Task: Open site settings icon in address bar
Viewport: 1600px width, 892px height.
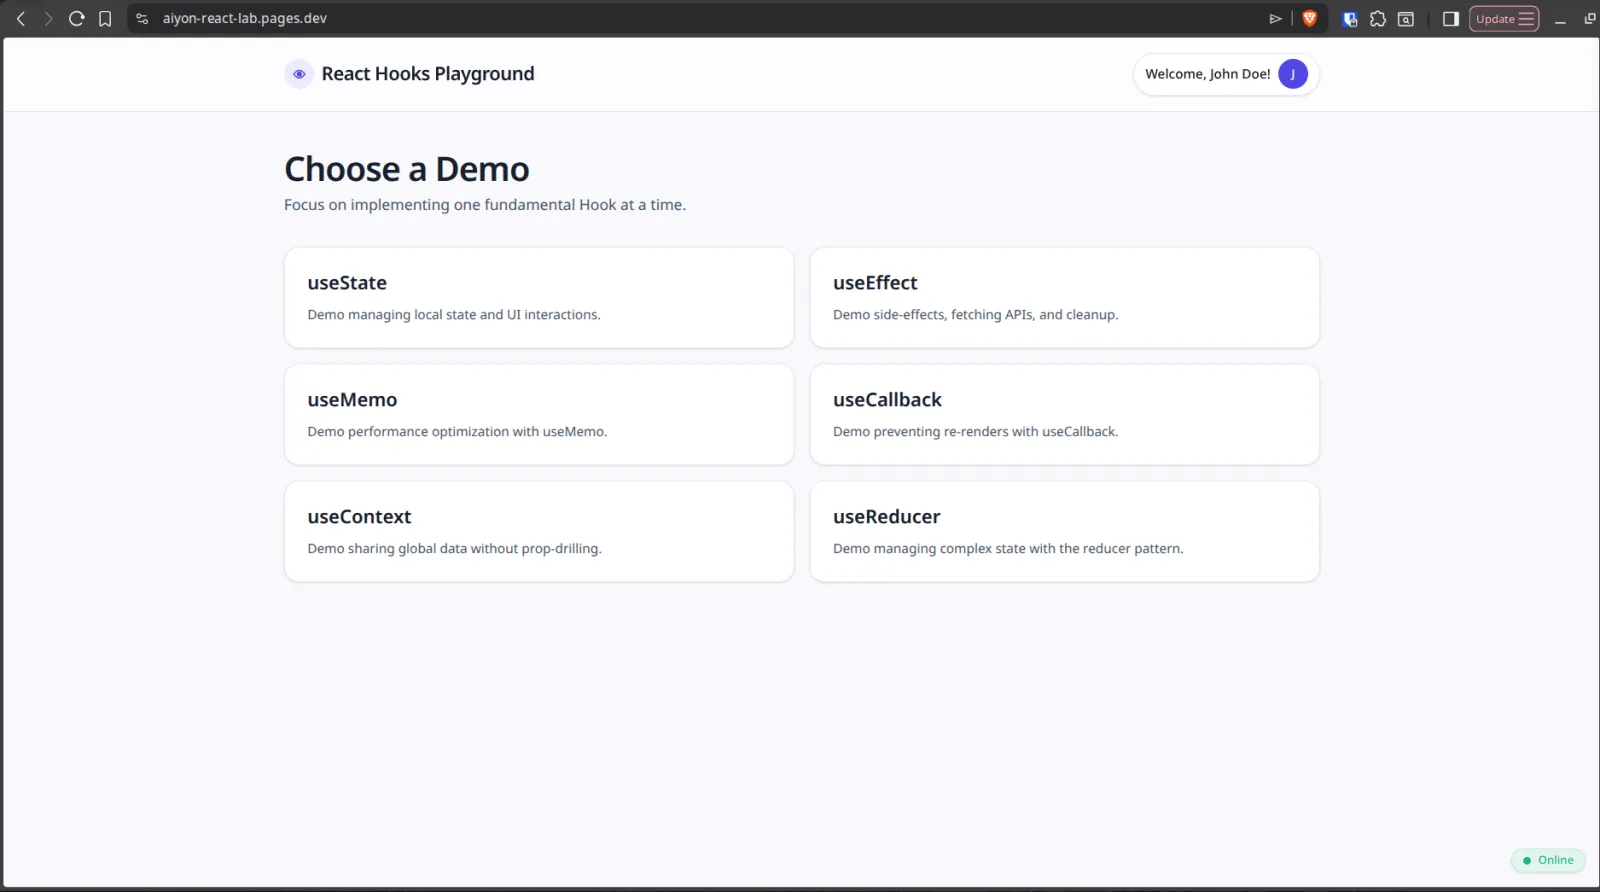Action: (142, 19)
